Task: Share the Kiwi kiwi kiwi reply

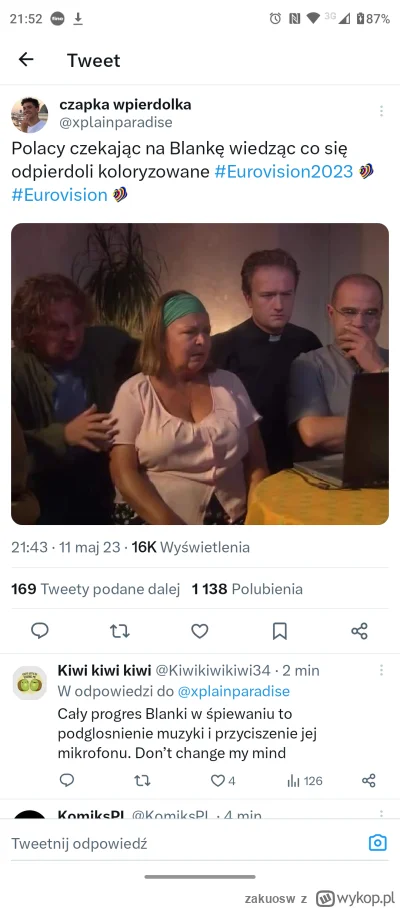Action: click(369, 781)
